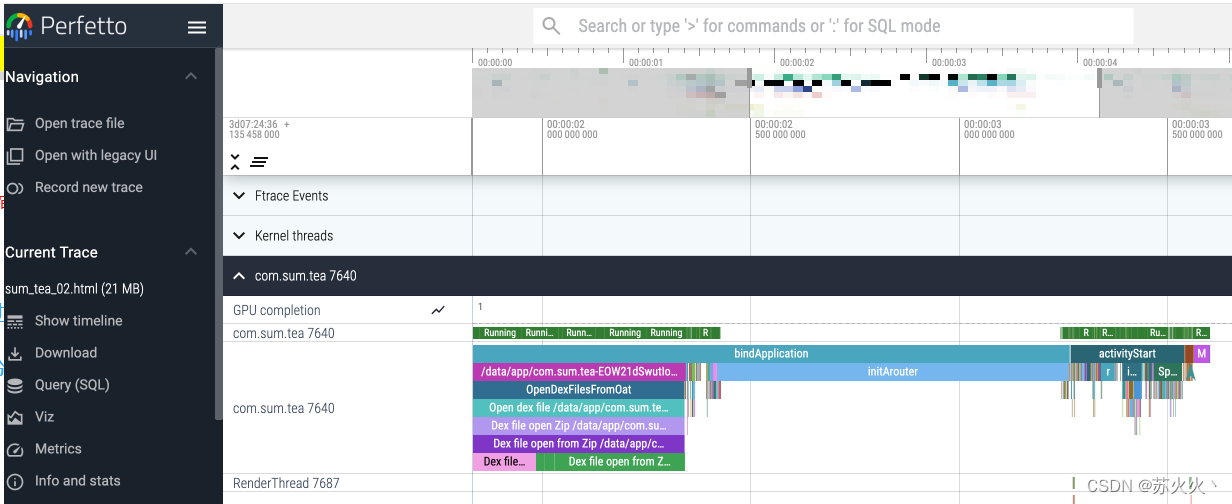Select the GPU completion track label
The image size is (1232, 504).
pos(277,311)
